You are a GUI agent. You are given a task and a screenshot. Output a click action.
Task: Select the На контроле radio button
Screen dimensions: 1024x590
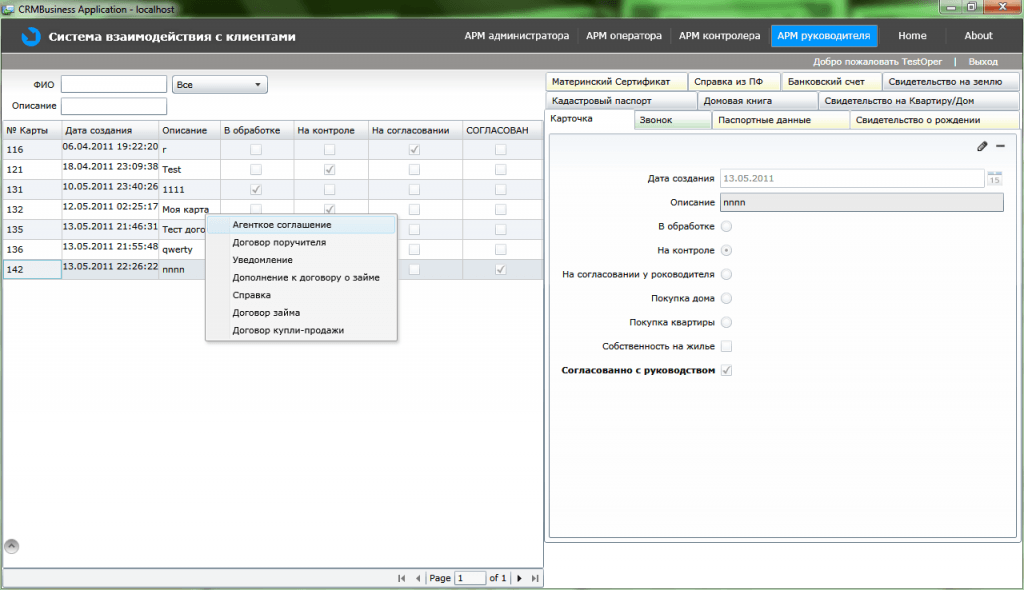click(726, 250)
